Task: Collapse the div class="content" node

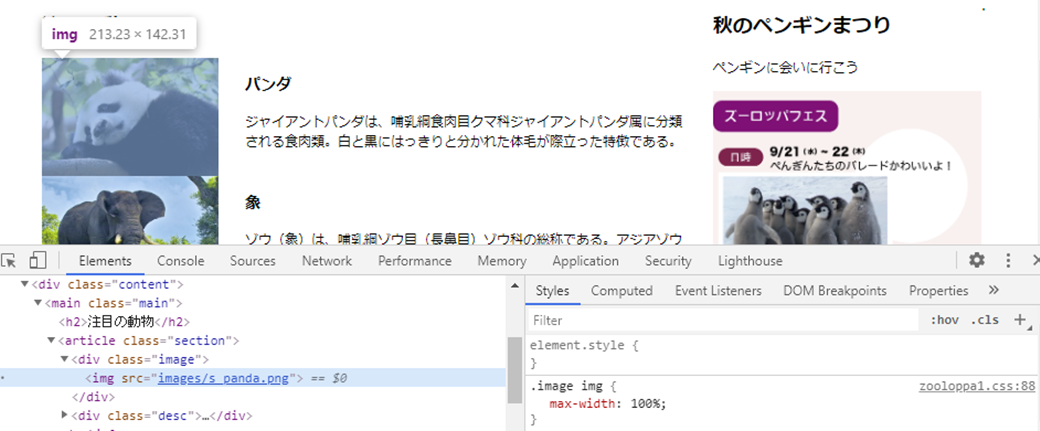Action: tap(25, 284)
